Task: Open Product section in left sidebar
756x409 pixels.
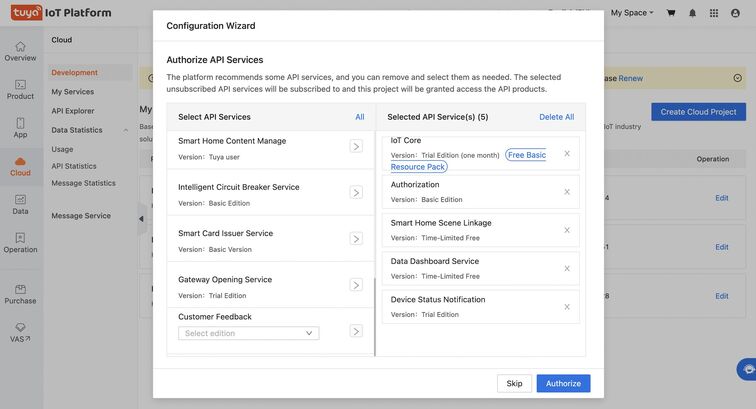Action: tap(20, 90)
